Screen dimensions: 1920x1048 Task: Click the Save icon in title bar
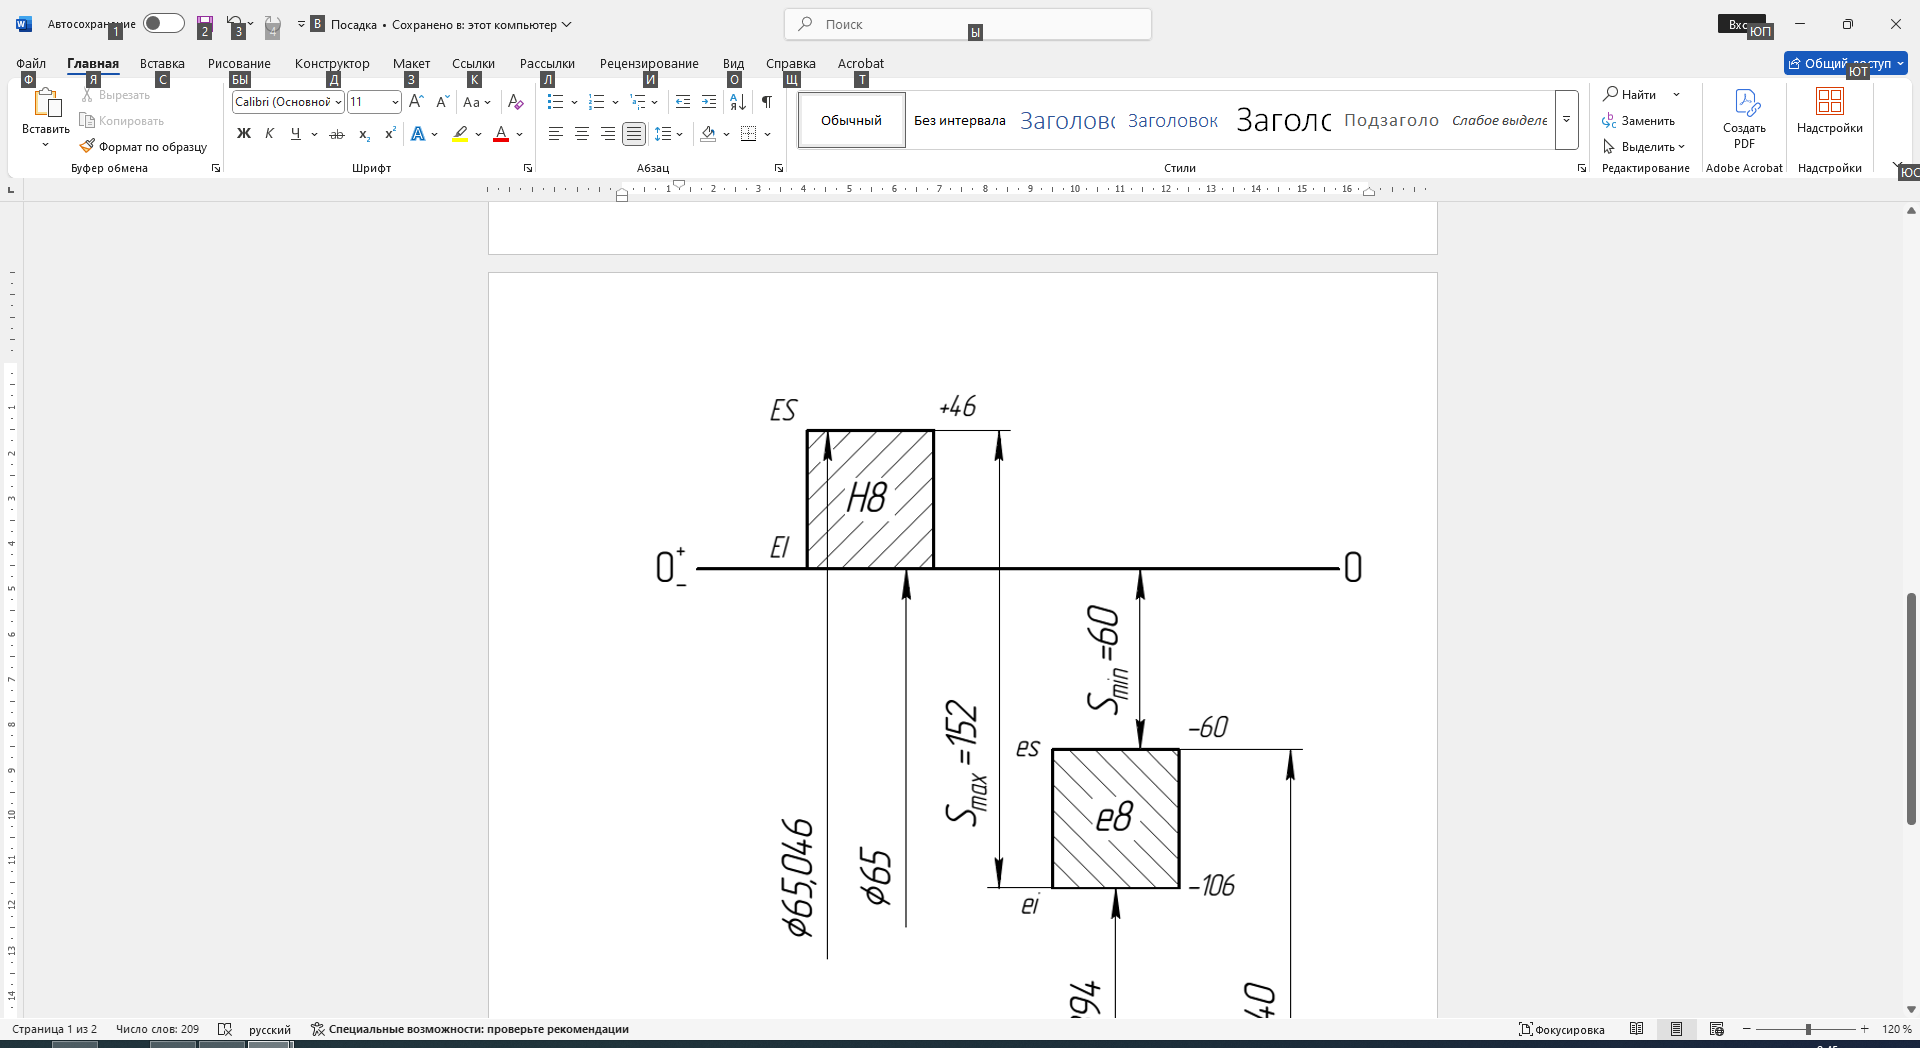point(205,23)
